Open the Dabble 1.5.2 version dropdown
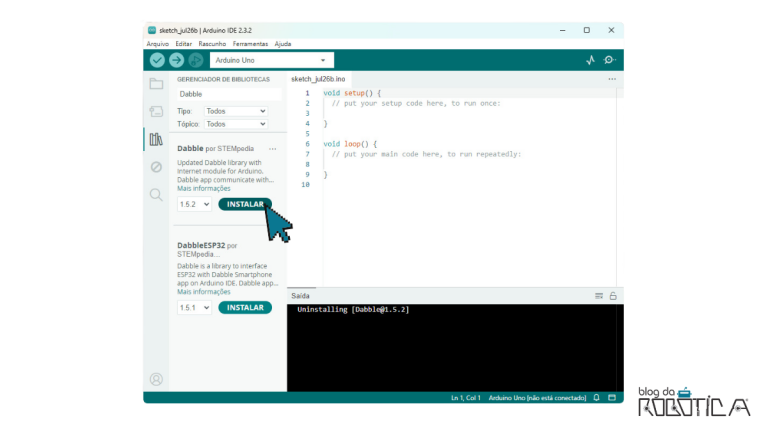This screenshot has height=432, width=768. 194,204
